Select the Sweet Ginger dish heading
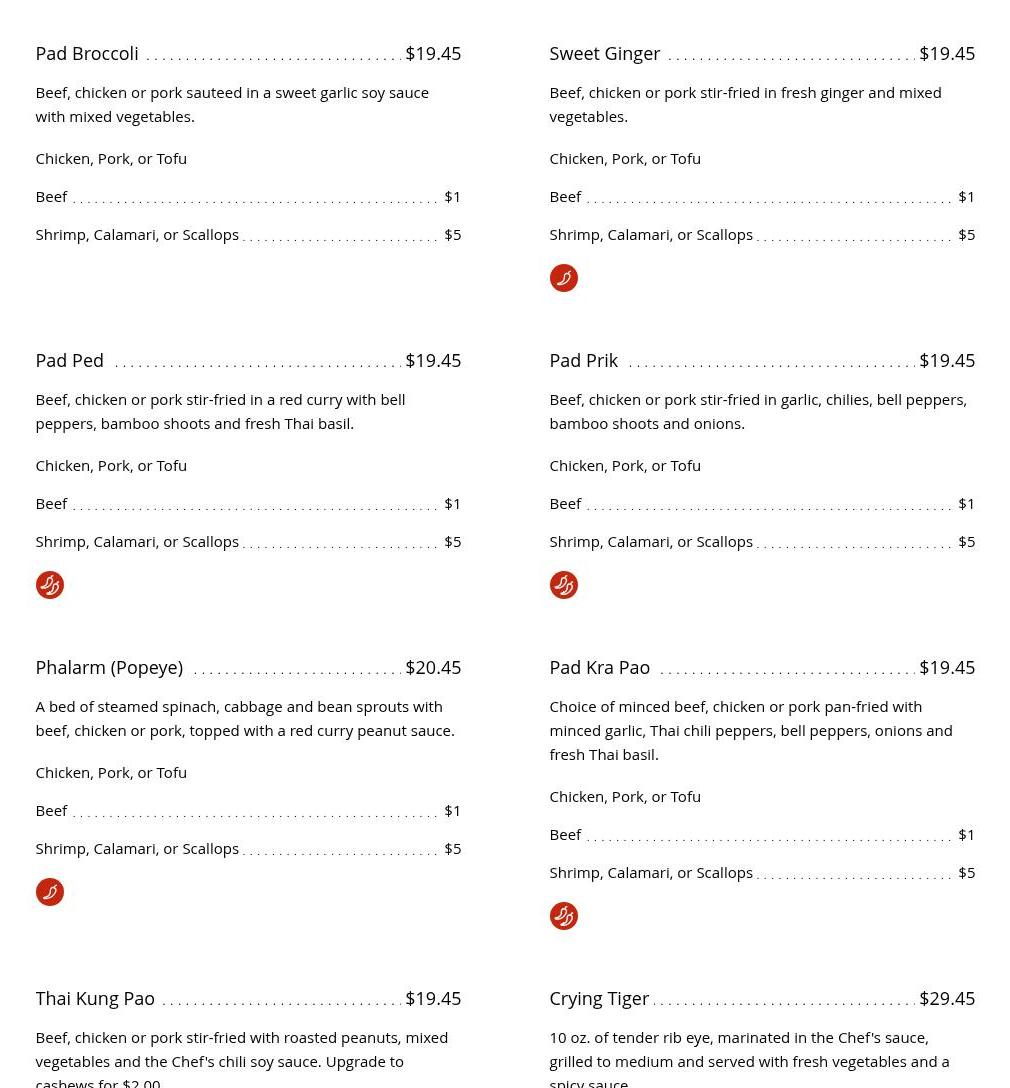This screenshot has width=1010, height=1088. pos(604,54)
